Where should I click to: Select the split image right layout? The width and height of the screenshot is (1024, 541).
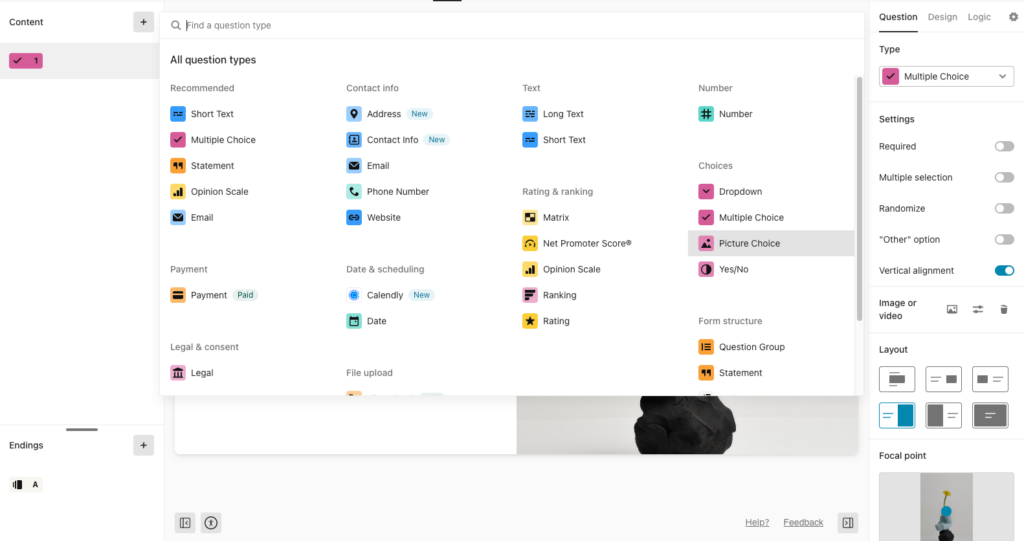click(897, 416)
